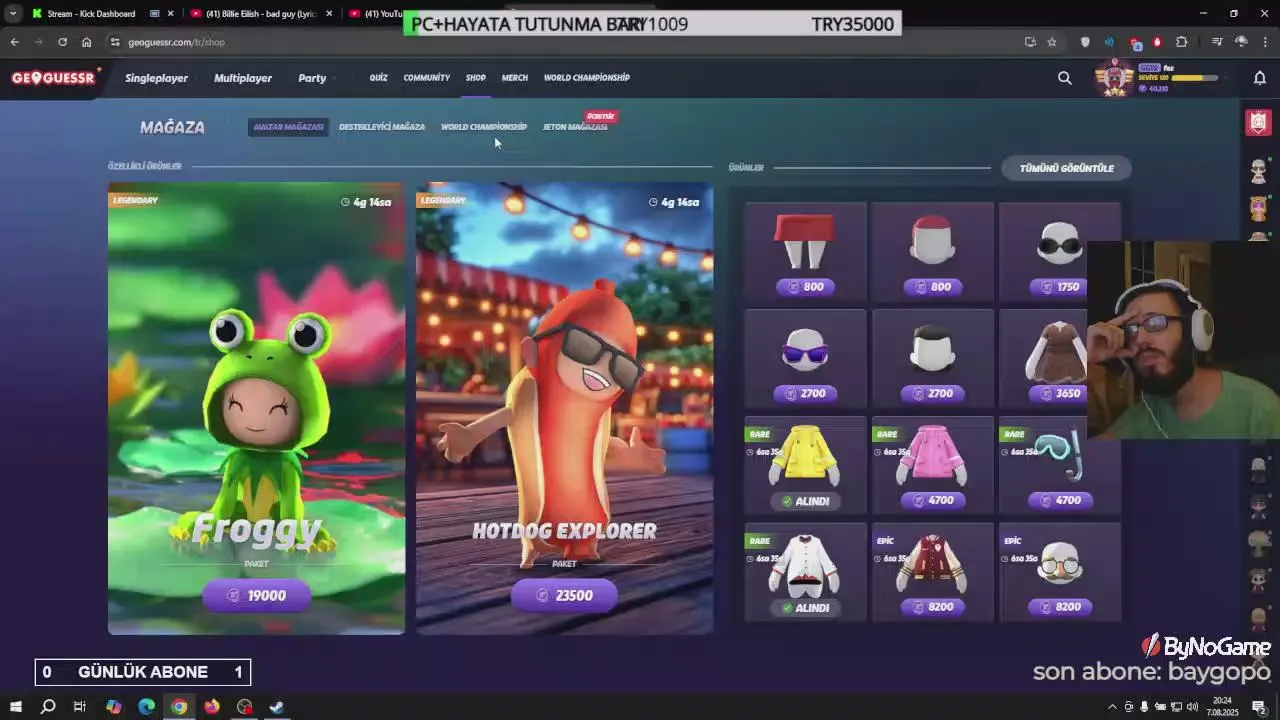The width and height of the screenshot is (1280, 720).
Task: Click the GeoGuessr logo
Action: point(53,78)
